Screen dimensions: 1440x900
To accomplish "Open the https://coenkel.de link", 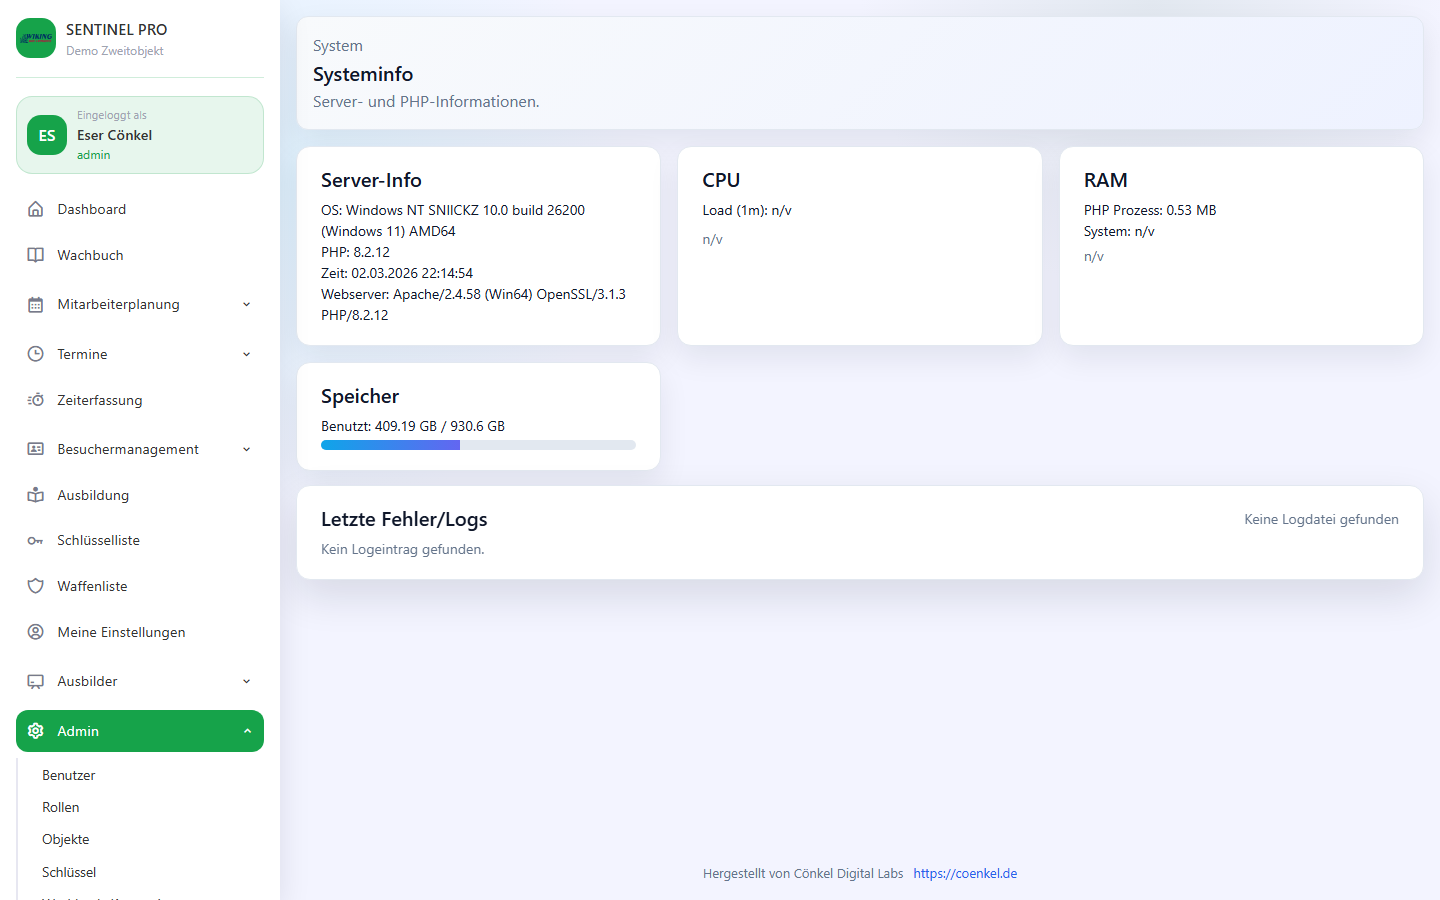I will 964,873.
